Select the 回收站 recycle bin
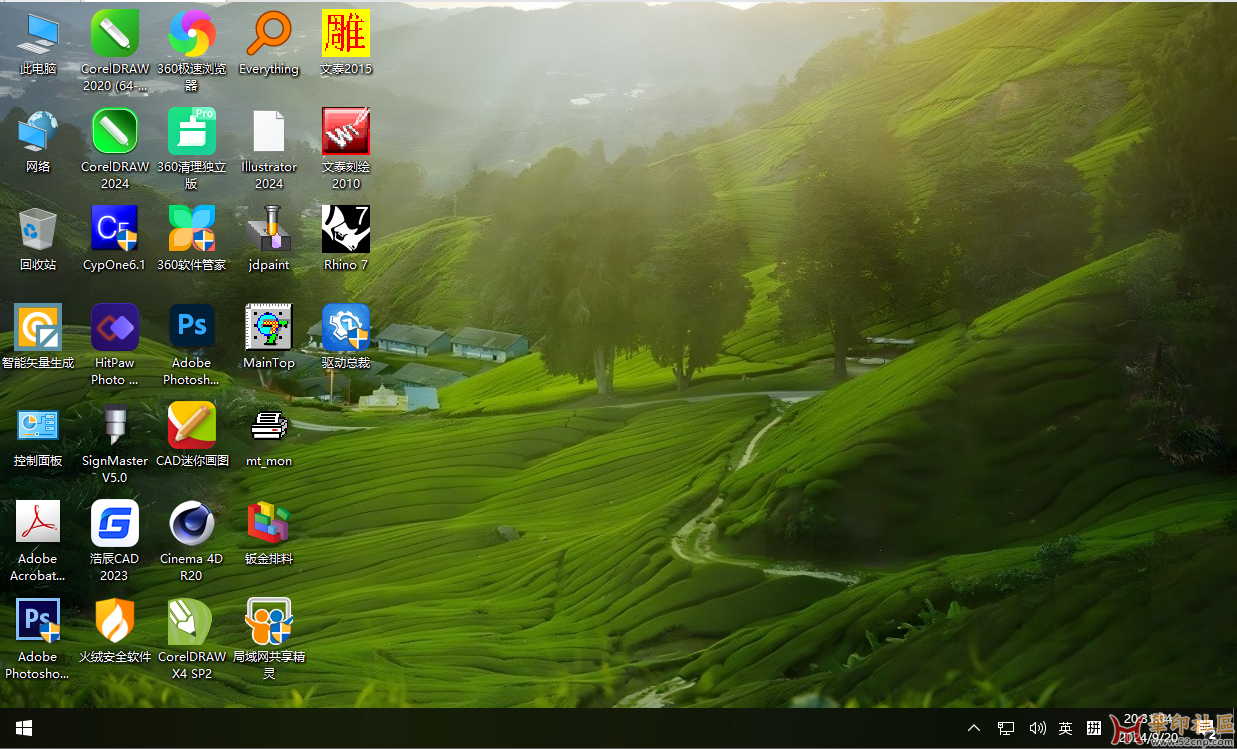 [38, 229]
